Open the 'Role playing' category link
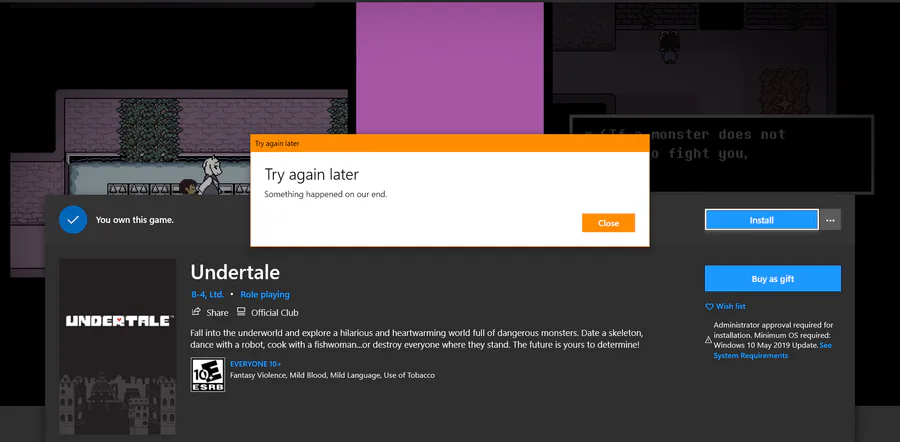900x442 pixels. [x=265, y=294]
